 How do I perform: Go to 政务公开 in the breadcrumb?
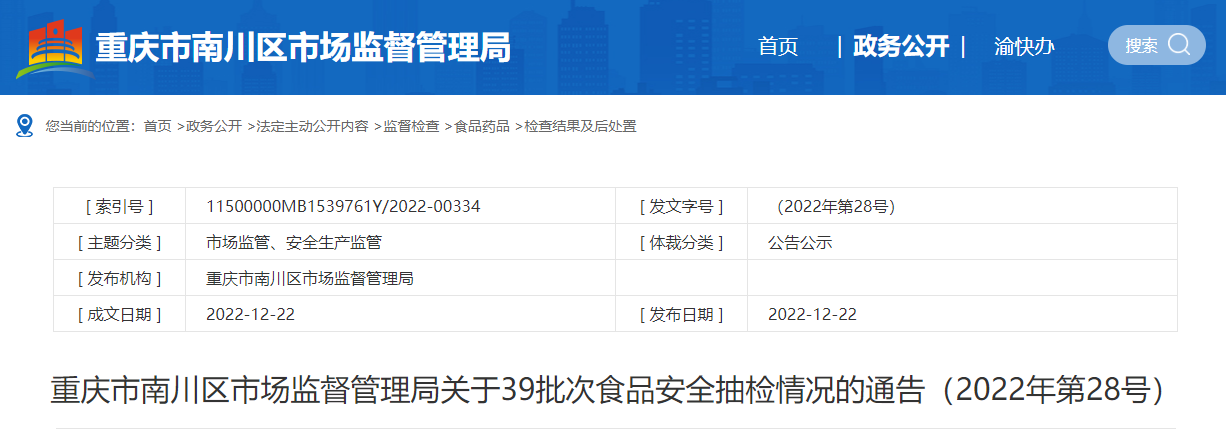click(x=214, y=126)
